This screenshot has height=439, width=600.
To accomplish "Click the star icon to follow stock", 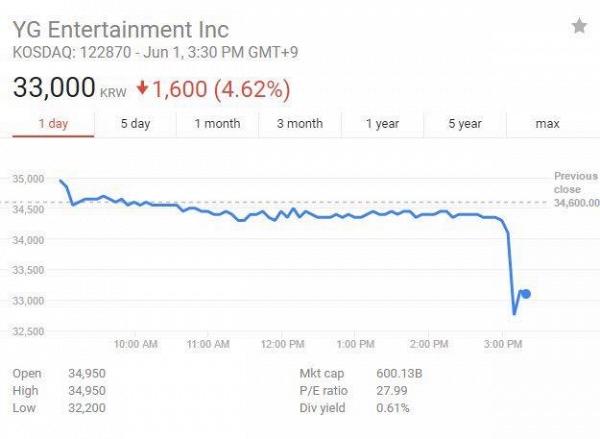I will 579,27.
